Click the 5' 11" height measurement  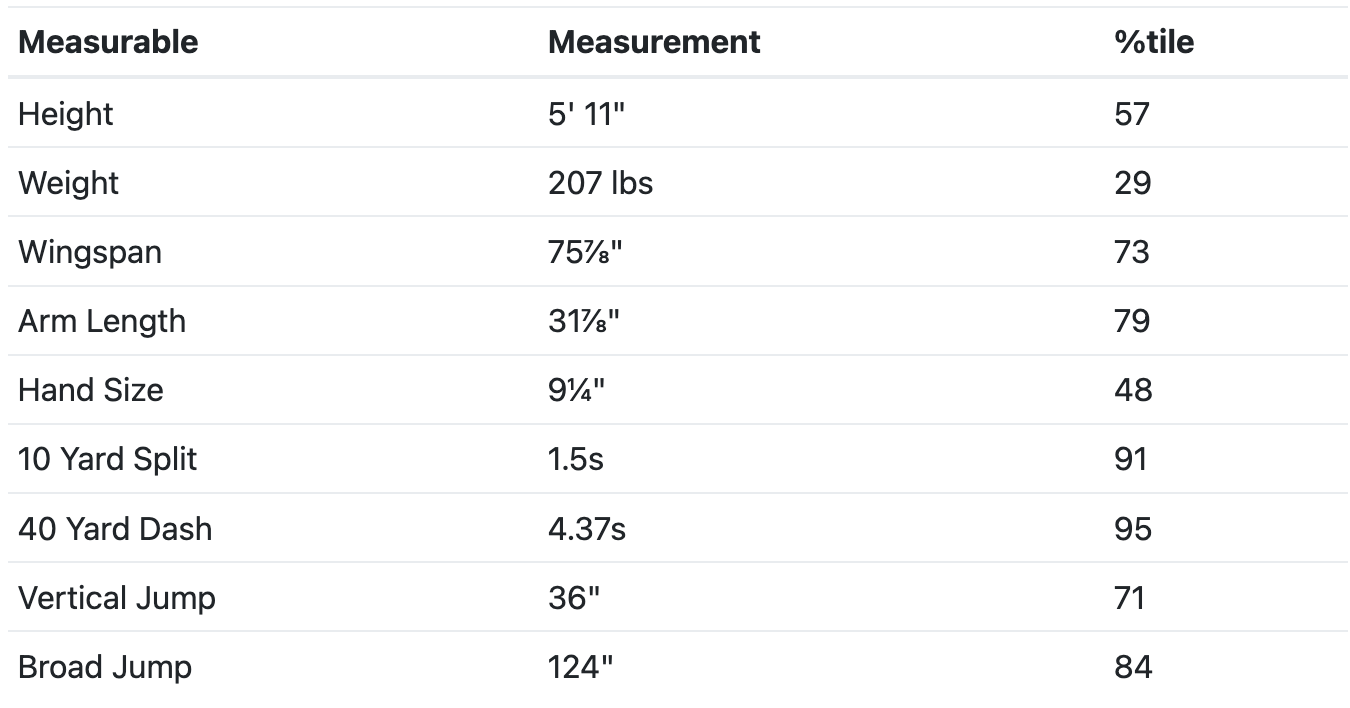click(x=586, y=114)
